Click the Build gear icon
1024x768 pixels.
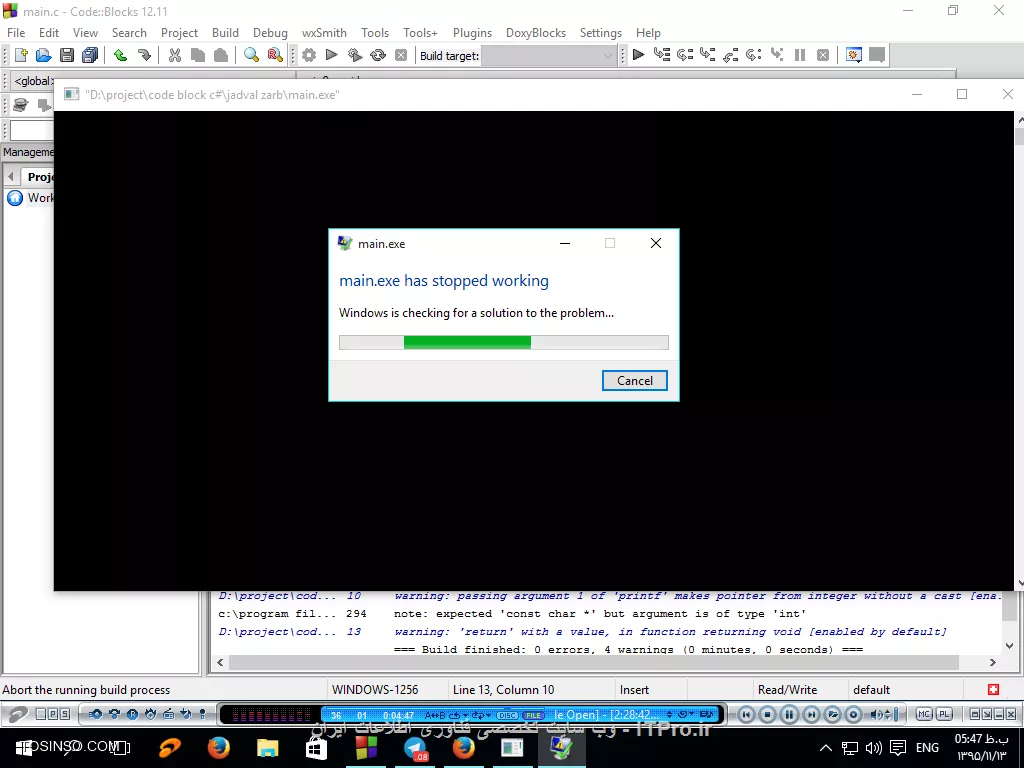click(x=309, y=56)
